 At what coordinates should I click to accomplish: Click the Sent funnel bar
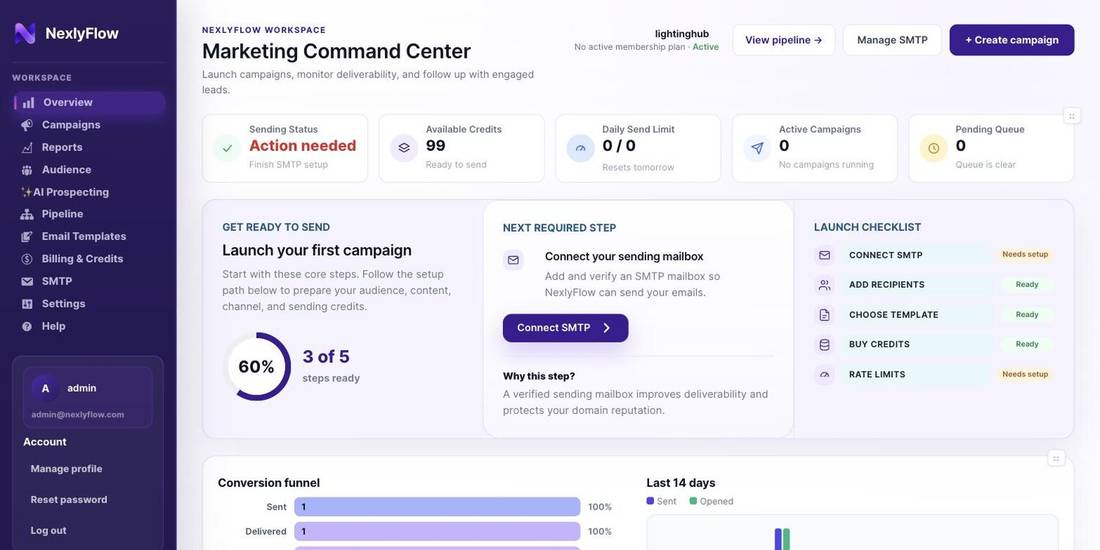tap(437, 507)
